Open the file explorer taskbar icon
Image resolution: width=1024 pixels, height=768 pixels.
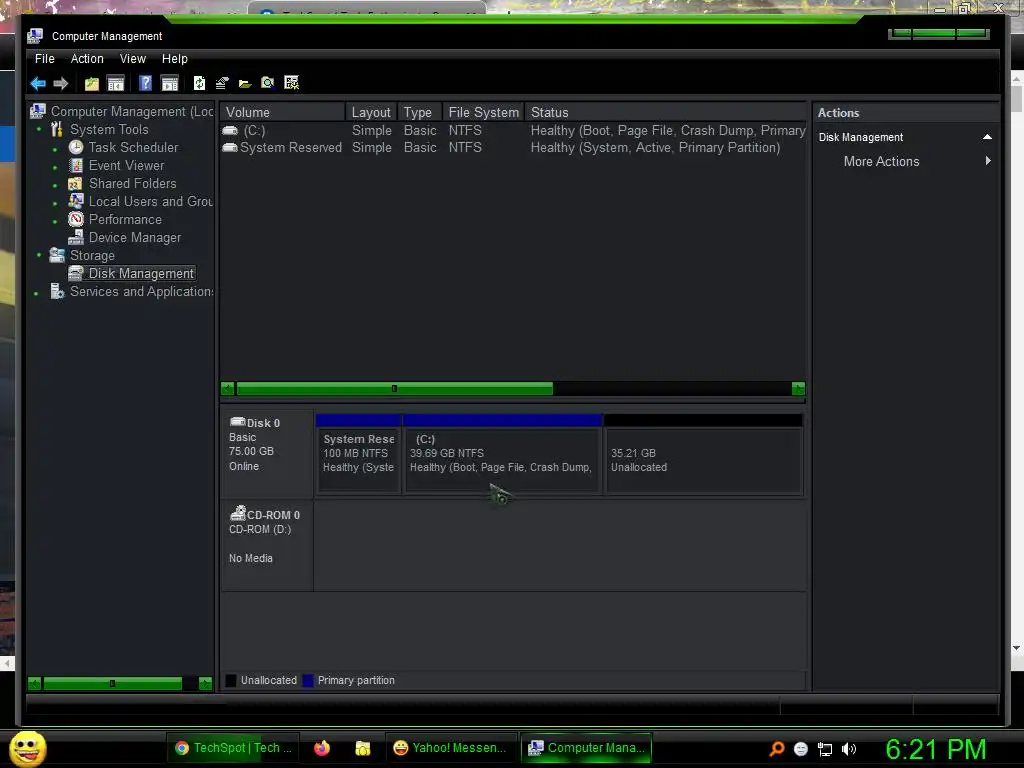(x=362, y=748)
